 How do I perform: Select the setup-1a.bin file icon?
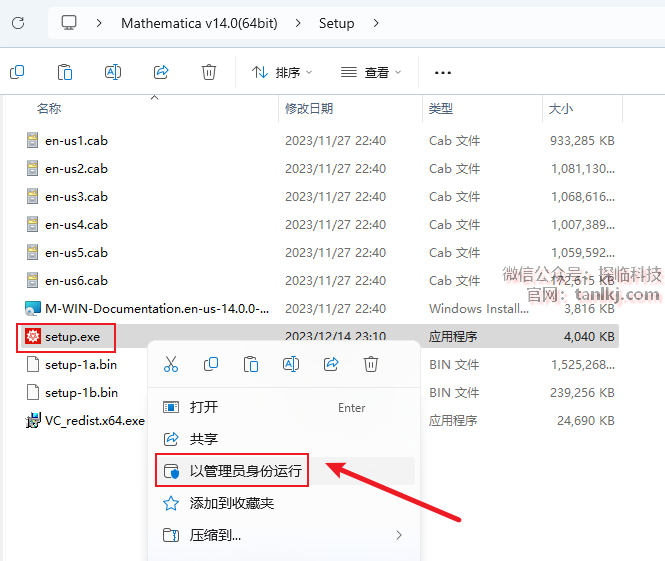click(33, 364)
